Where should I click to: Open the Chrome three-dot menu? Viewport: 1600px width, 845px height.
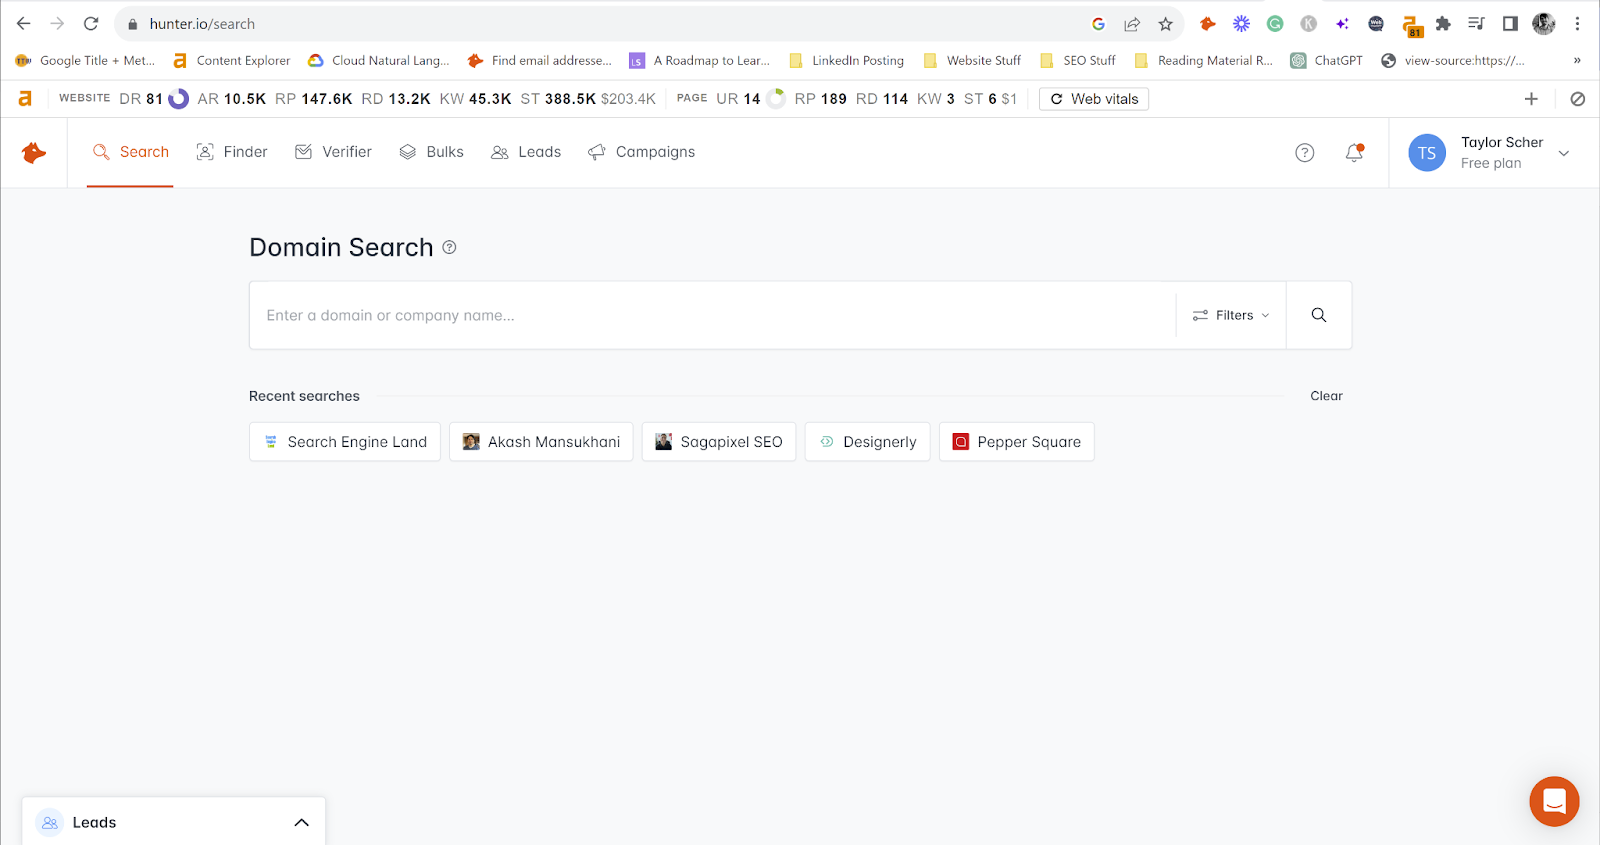click(1577, 24)
